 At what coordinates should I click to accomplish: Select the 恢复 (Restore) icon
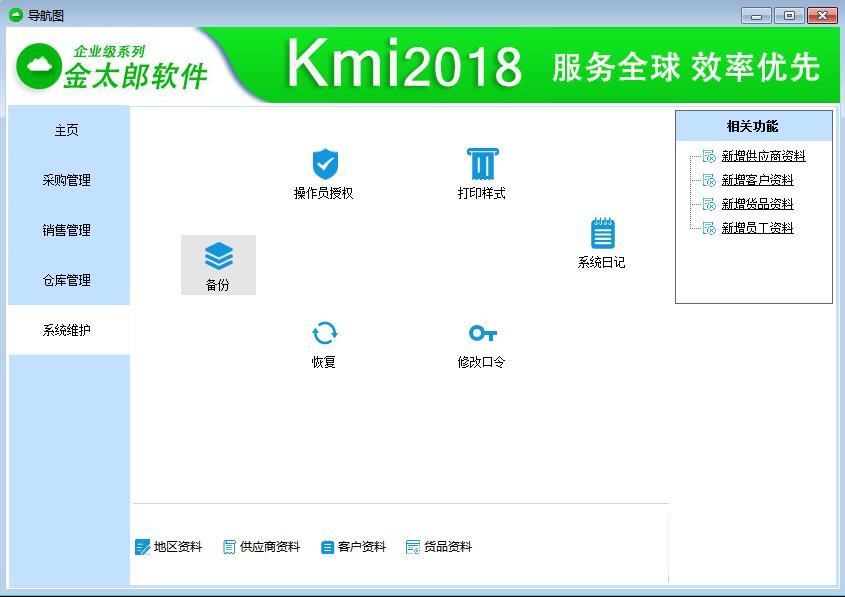click(323, 344)
